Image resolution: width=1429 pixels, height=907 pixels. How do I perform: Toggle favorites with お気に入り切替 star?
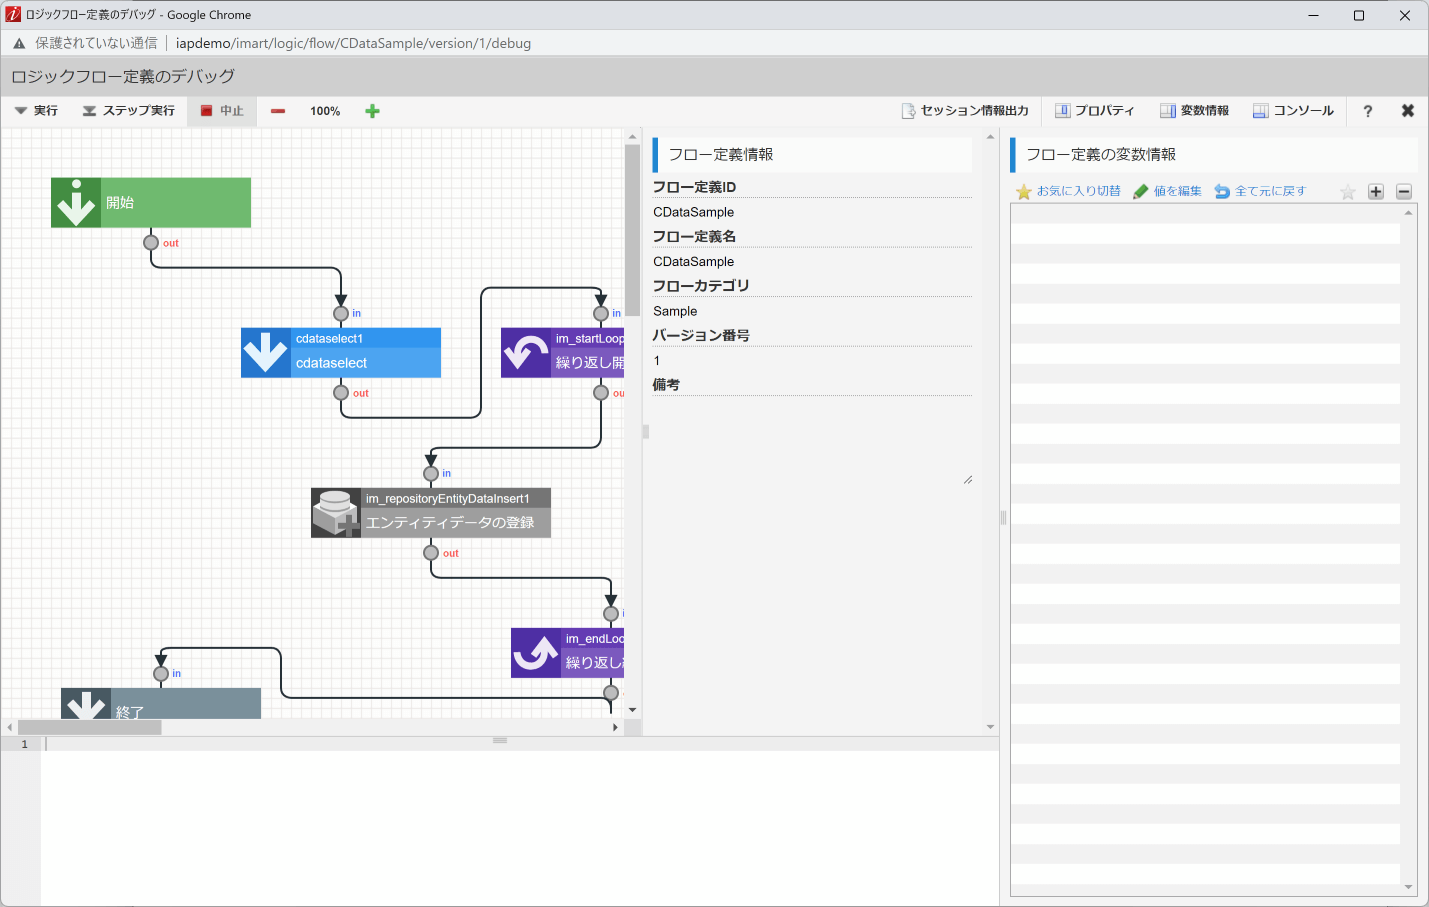coord(1022,191)
